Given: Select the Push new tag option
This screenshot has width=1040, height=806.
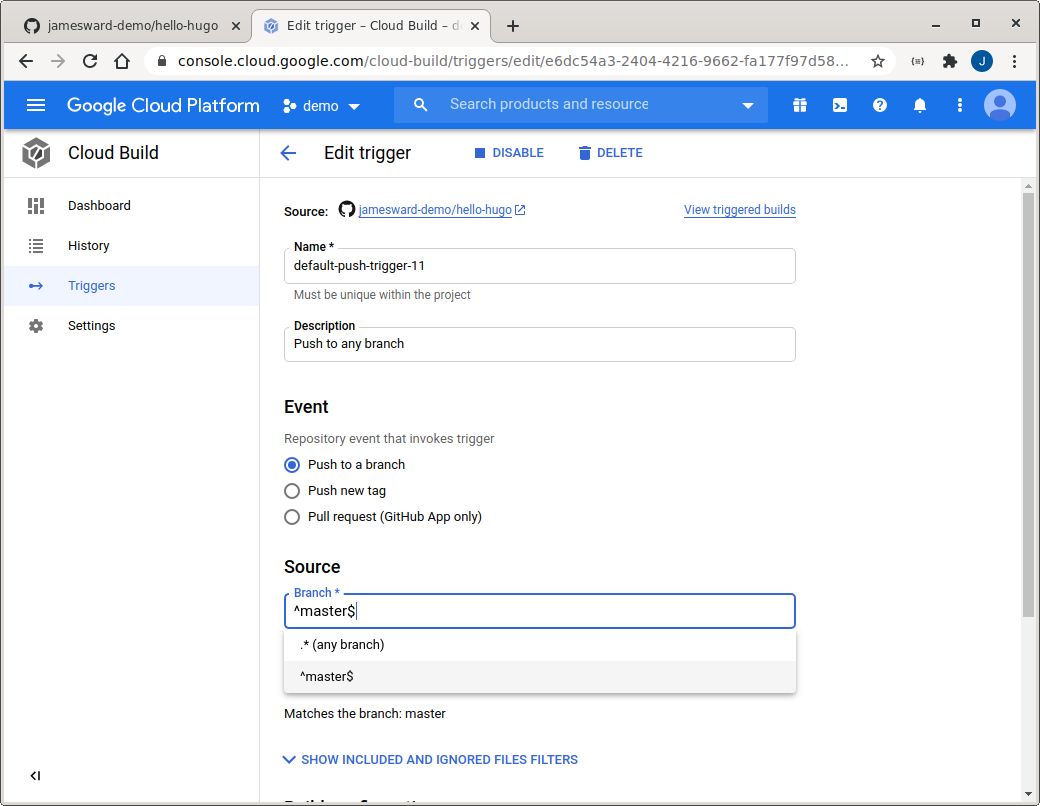Looking at the screenshot, I should 292,491.
